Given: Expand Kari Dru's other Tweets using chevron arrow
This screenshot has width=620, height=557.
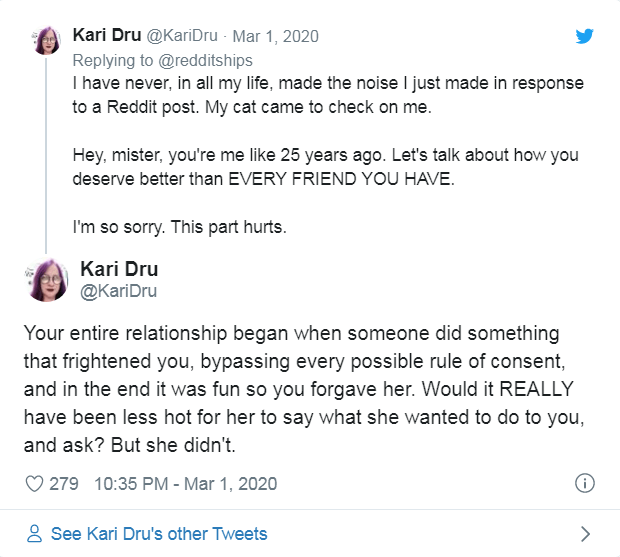Looking at the screenshot, I should (586, 534).
